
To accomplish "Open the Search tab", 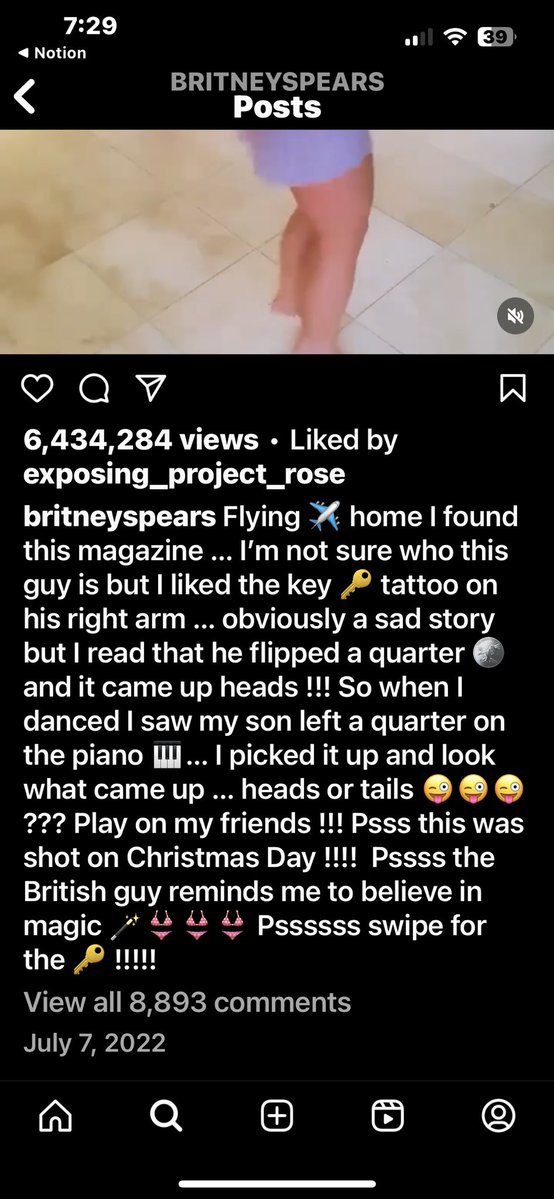I will [166, 1116].
